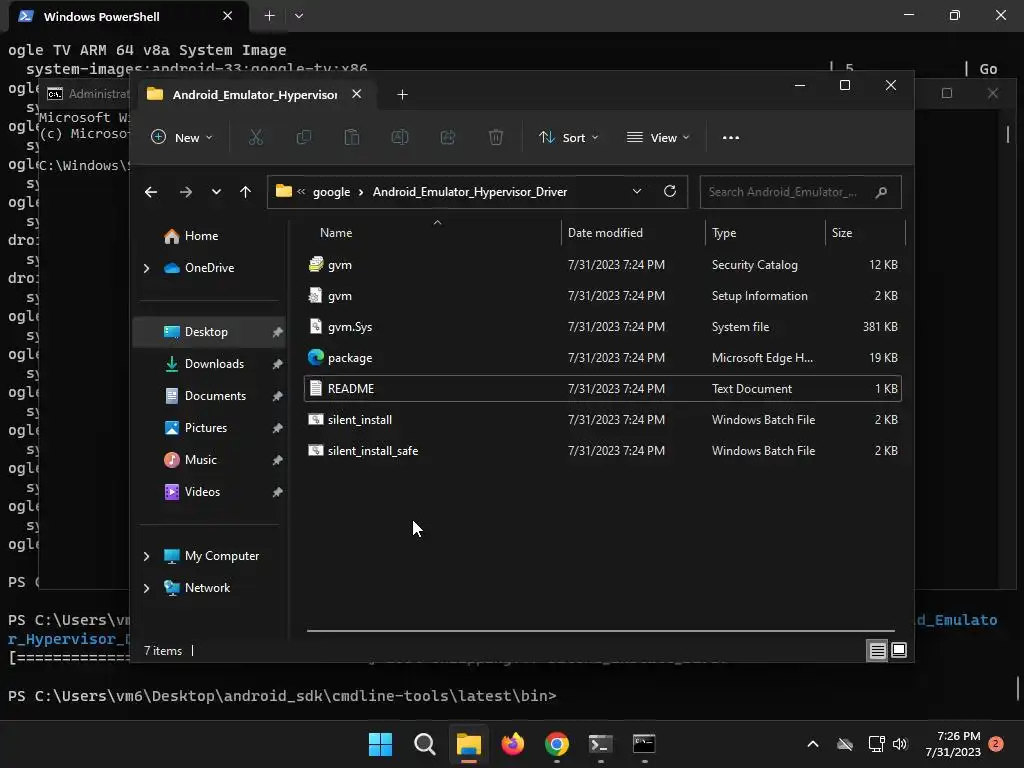Select the Android_Emulator_Hypervisor Explorer tab

coord(255,95)
